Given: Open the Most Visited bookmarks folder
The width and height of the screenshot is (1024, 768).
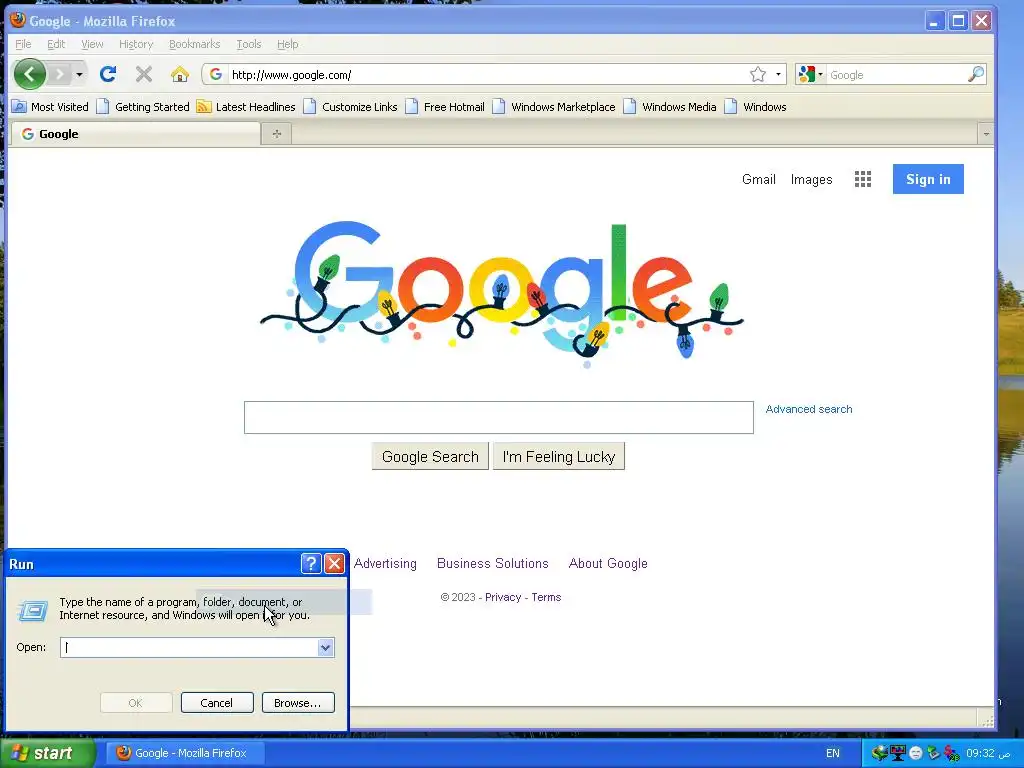Looking at the screenshot, I should [50, 106].
